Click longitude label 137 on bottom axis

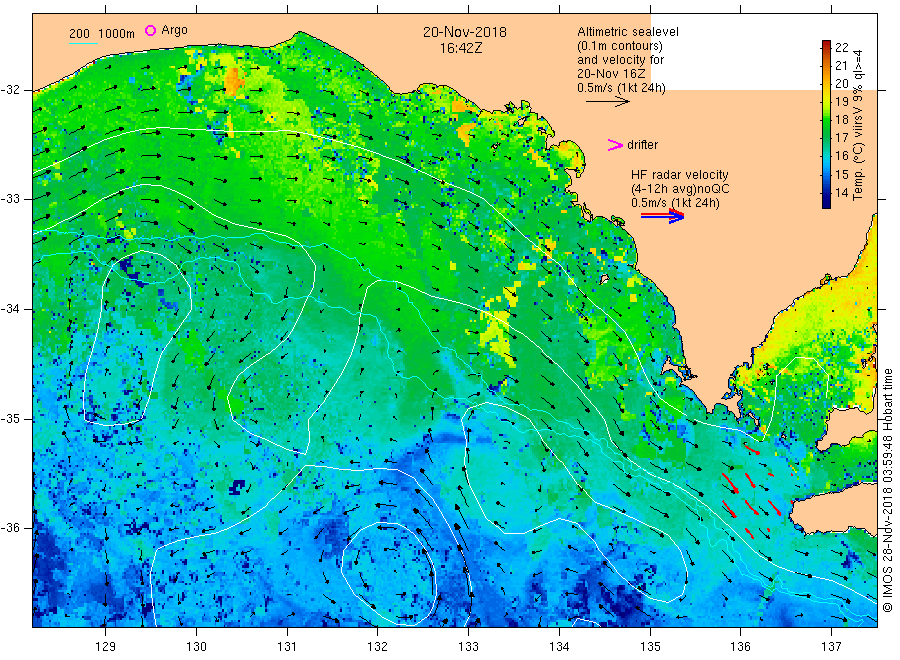pyautogui.click(x=831, y=647)
